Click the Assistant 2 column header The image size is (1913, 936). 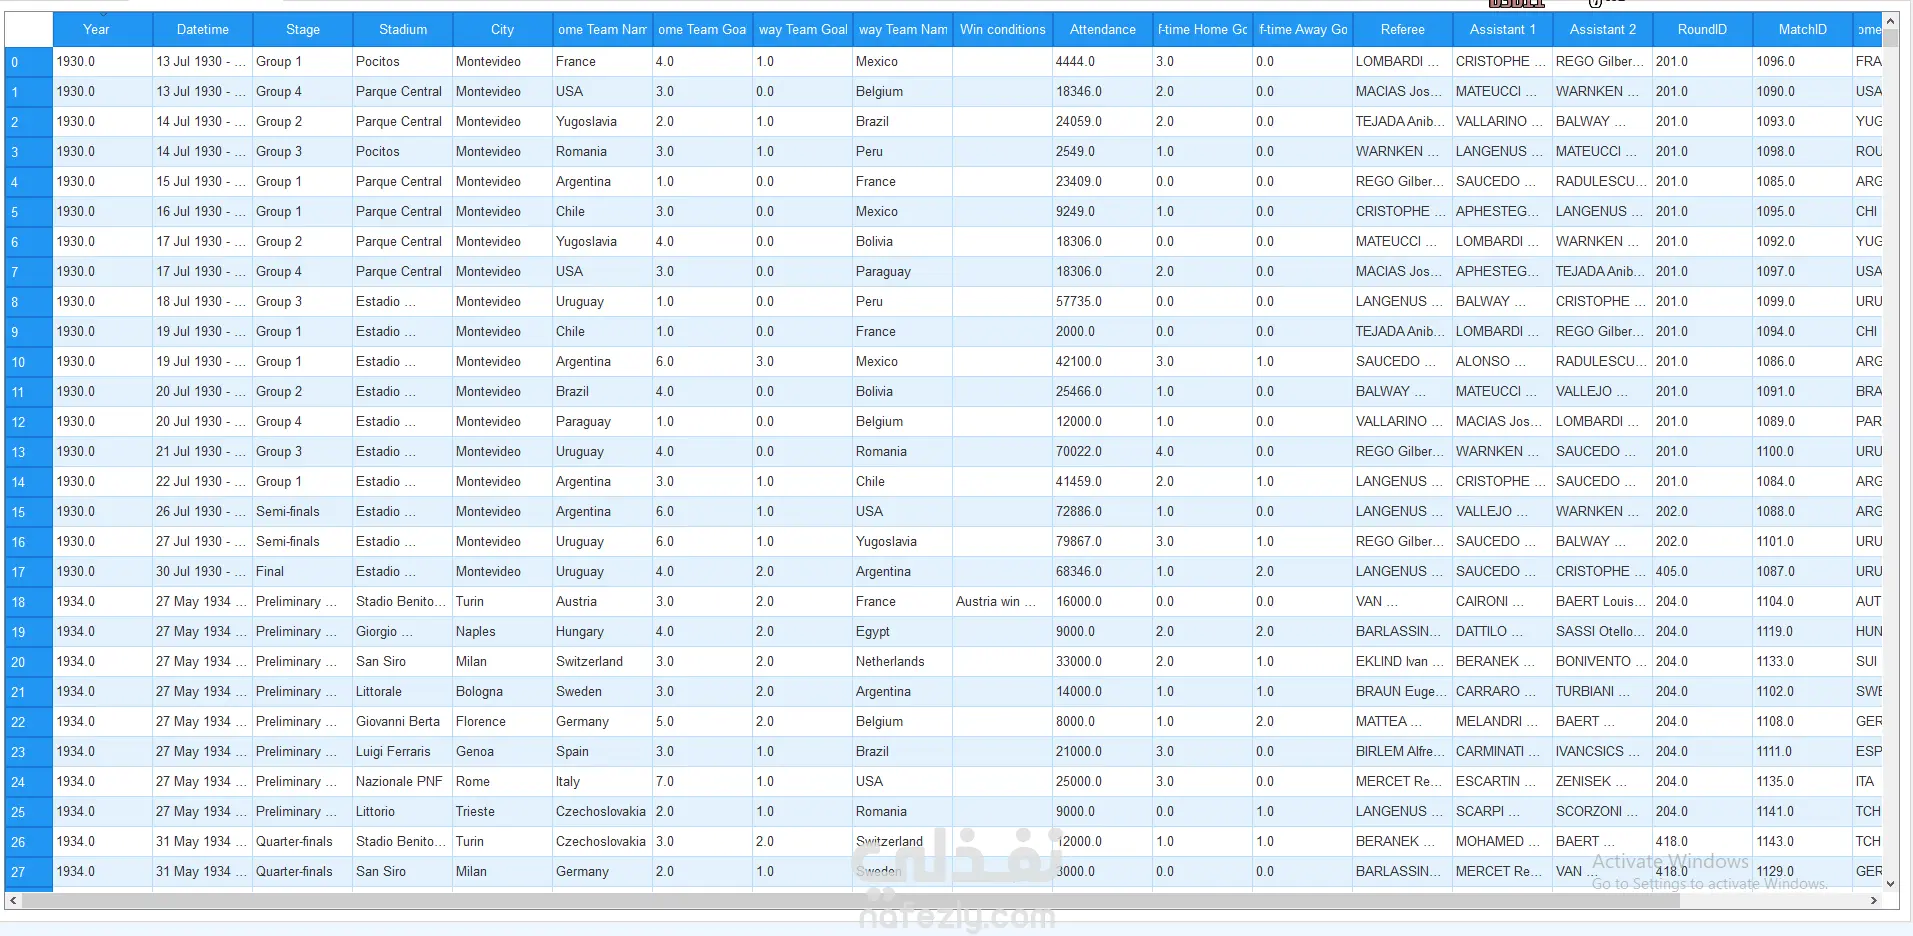click(x=1603, y=30)
